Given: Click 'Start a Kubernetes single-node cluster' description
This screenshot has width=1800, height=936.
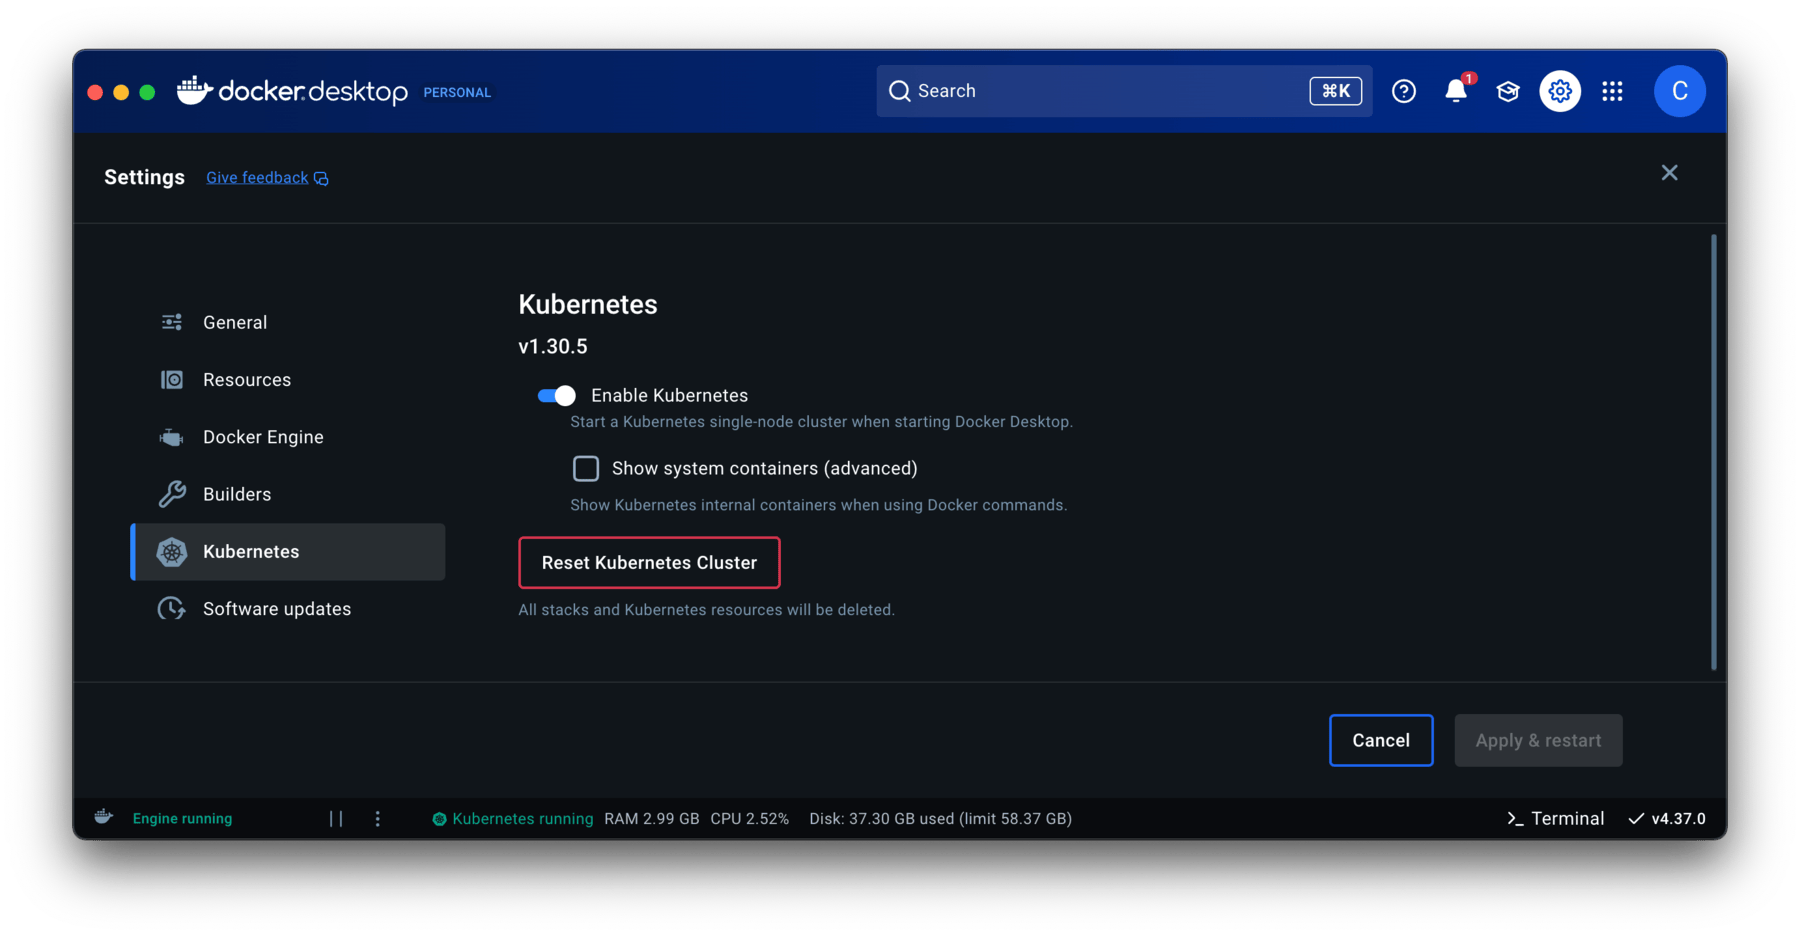Looking at the screenshot, I should point(821,421).
